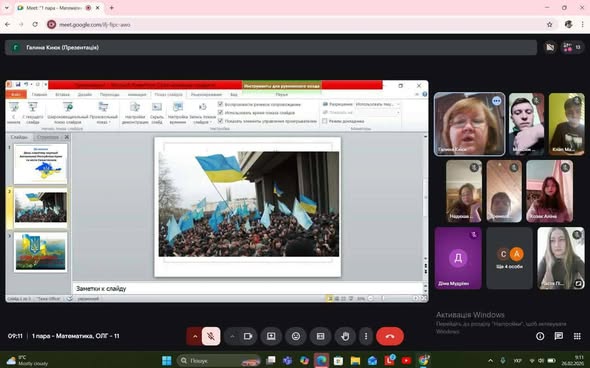Expand hidden system tray icons
Screen dimensions: 590x368
click(490, 360)
